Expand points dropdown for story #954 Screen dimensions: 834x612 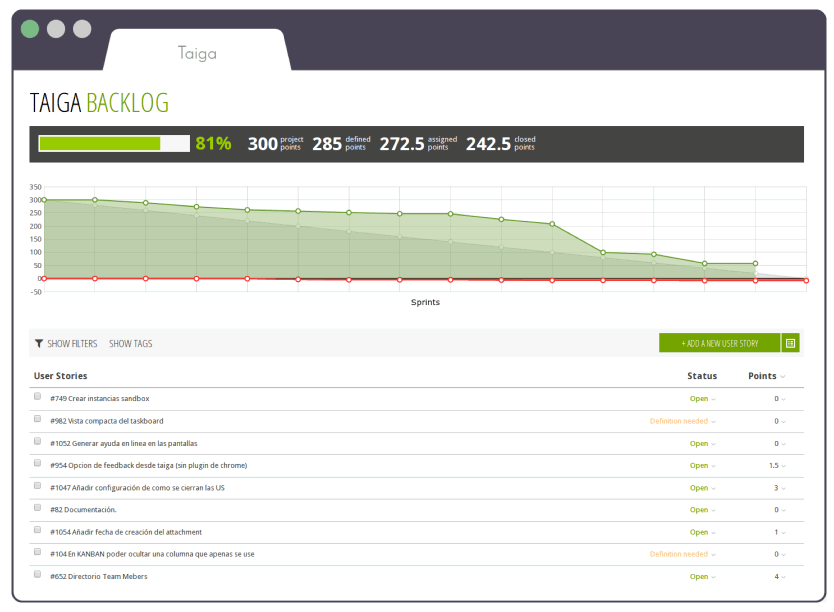(775, 466)
